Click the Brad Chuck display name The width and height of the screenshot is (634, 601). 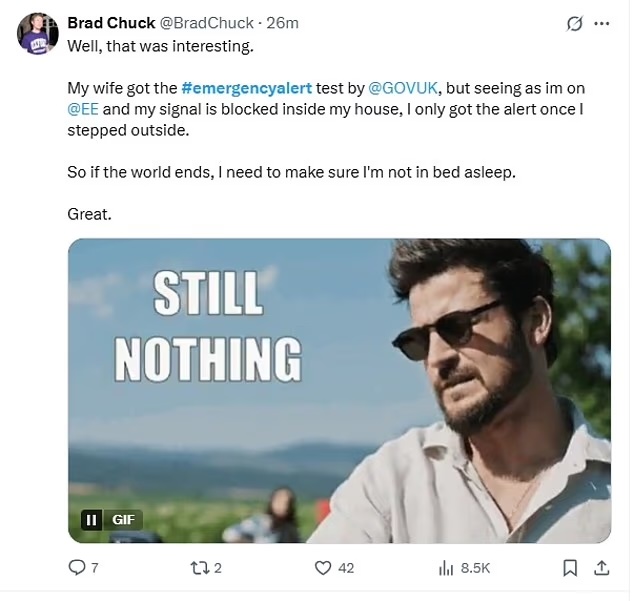coord(111,23)
